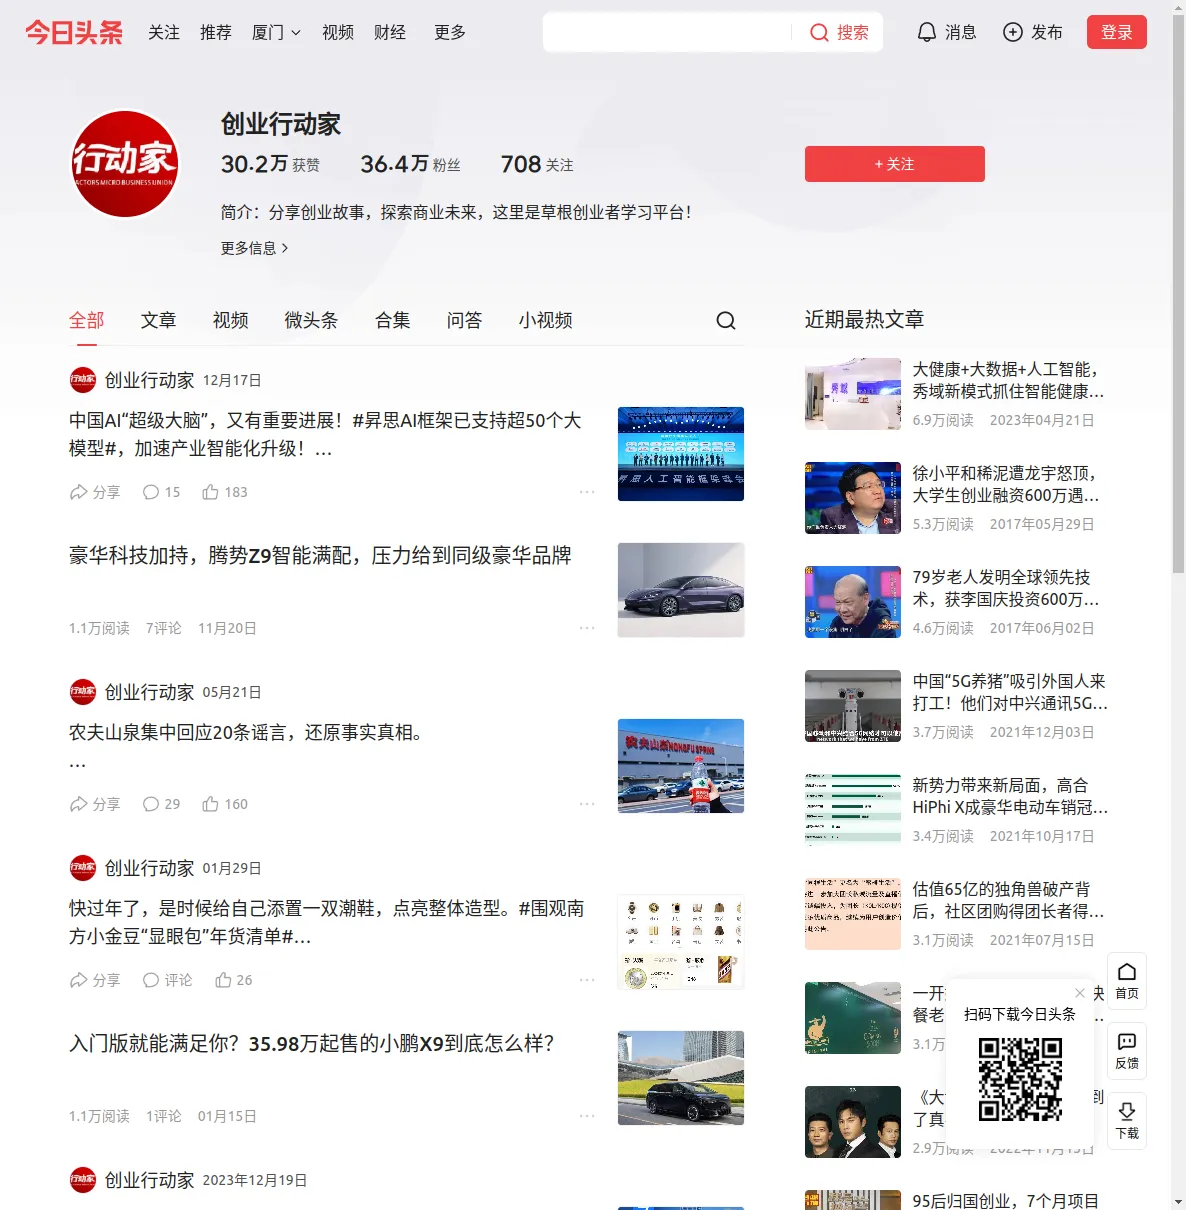Expand 更多信息 about the account
Viewport: 1186px width, 1210px height.
(x=255, y=248)
